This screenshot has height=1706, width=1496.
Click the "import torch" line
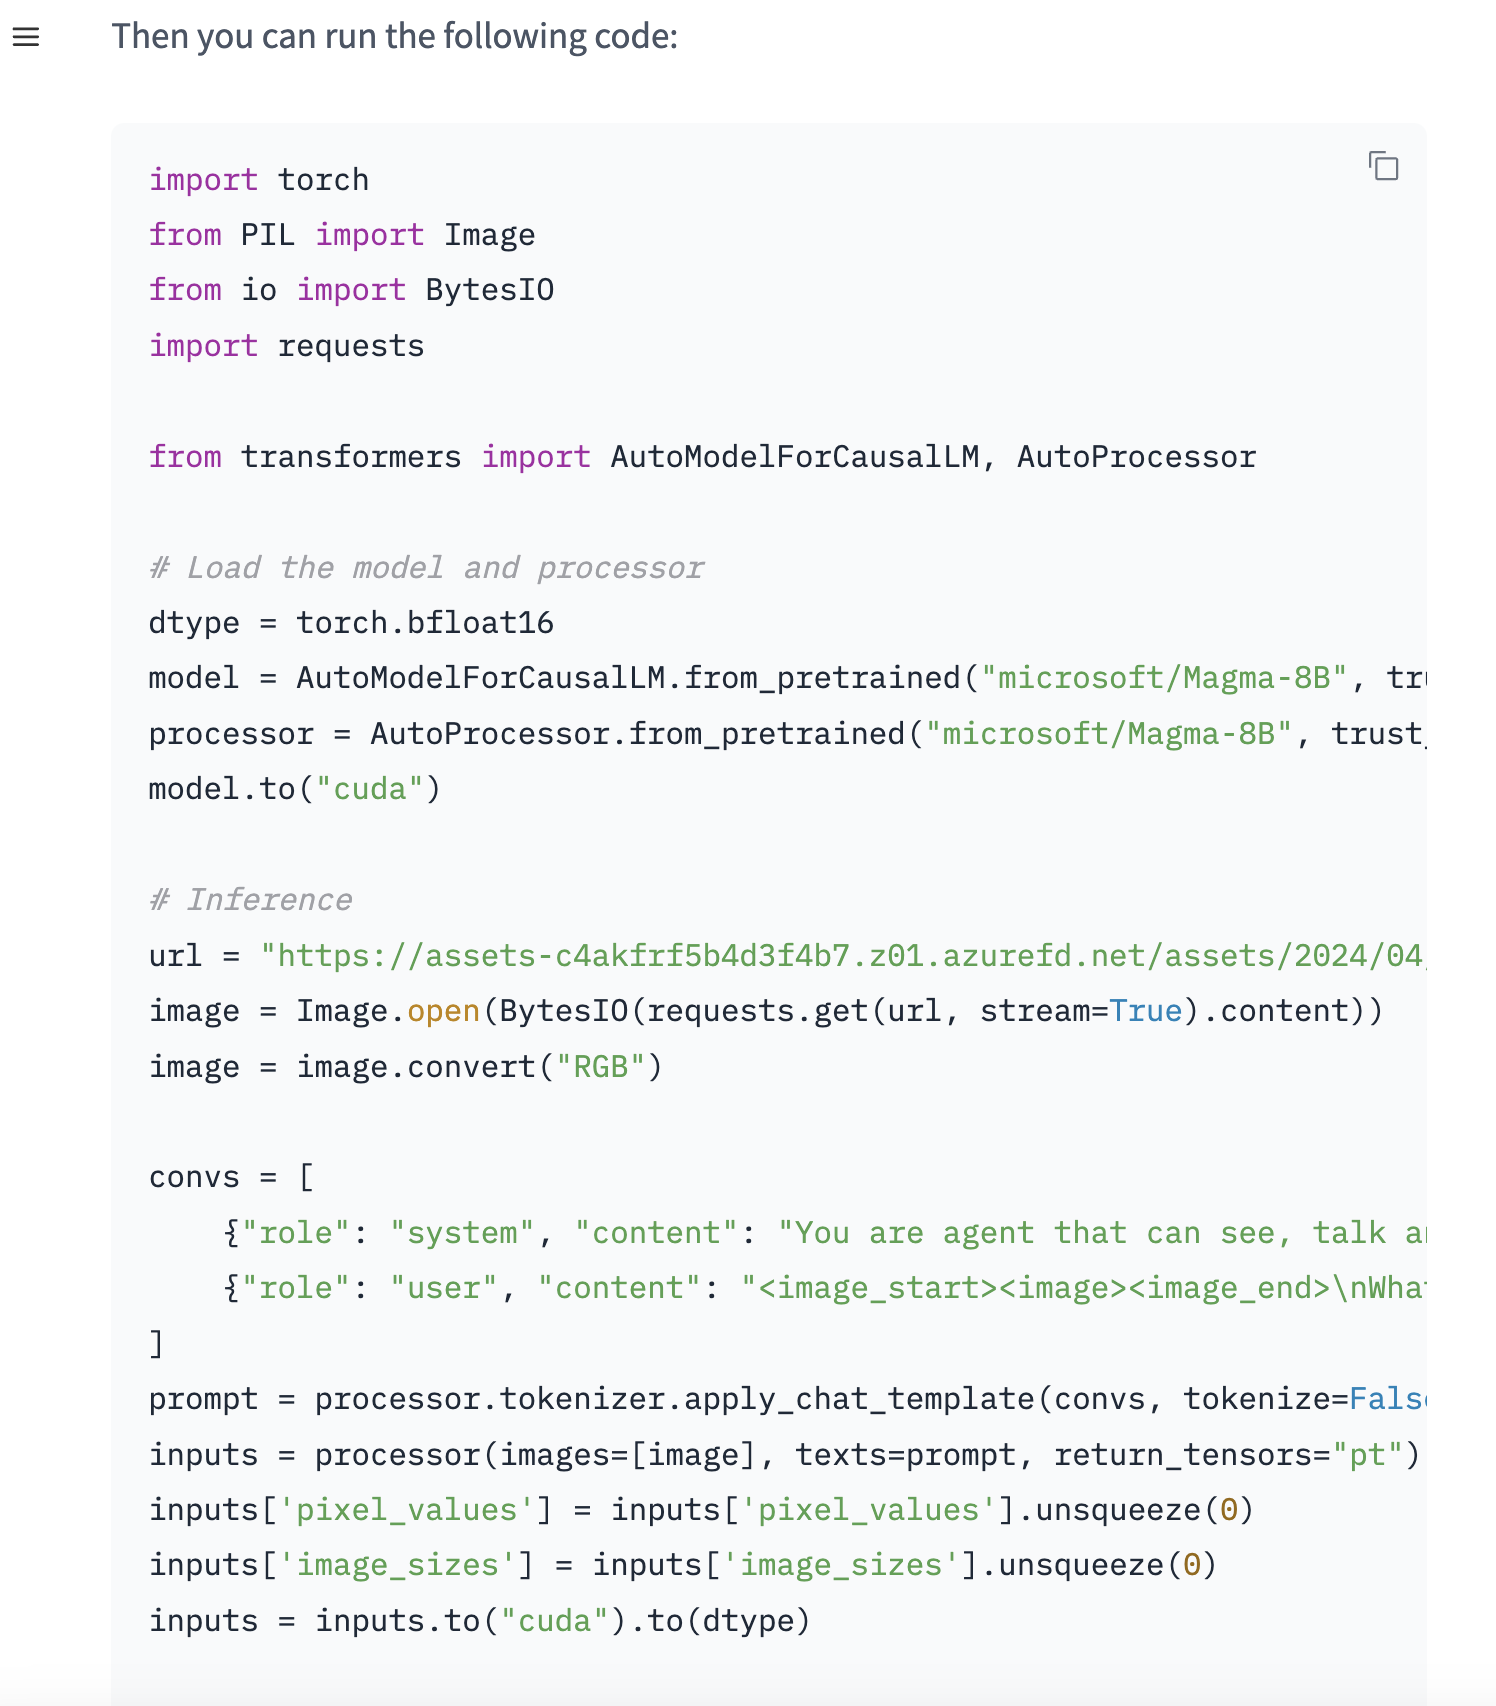click(258, 180)
